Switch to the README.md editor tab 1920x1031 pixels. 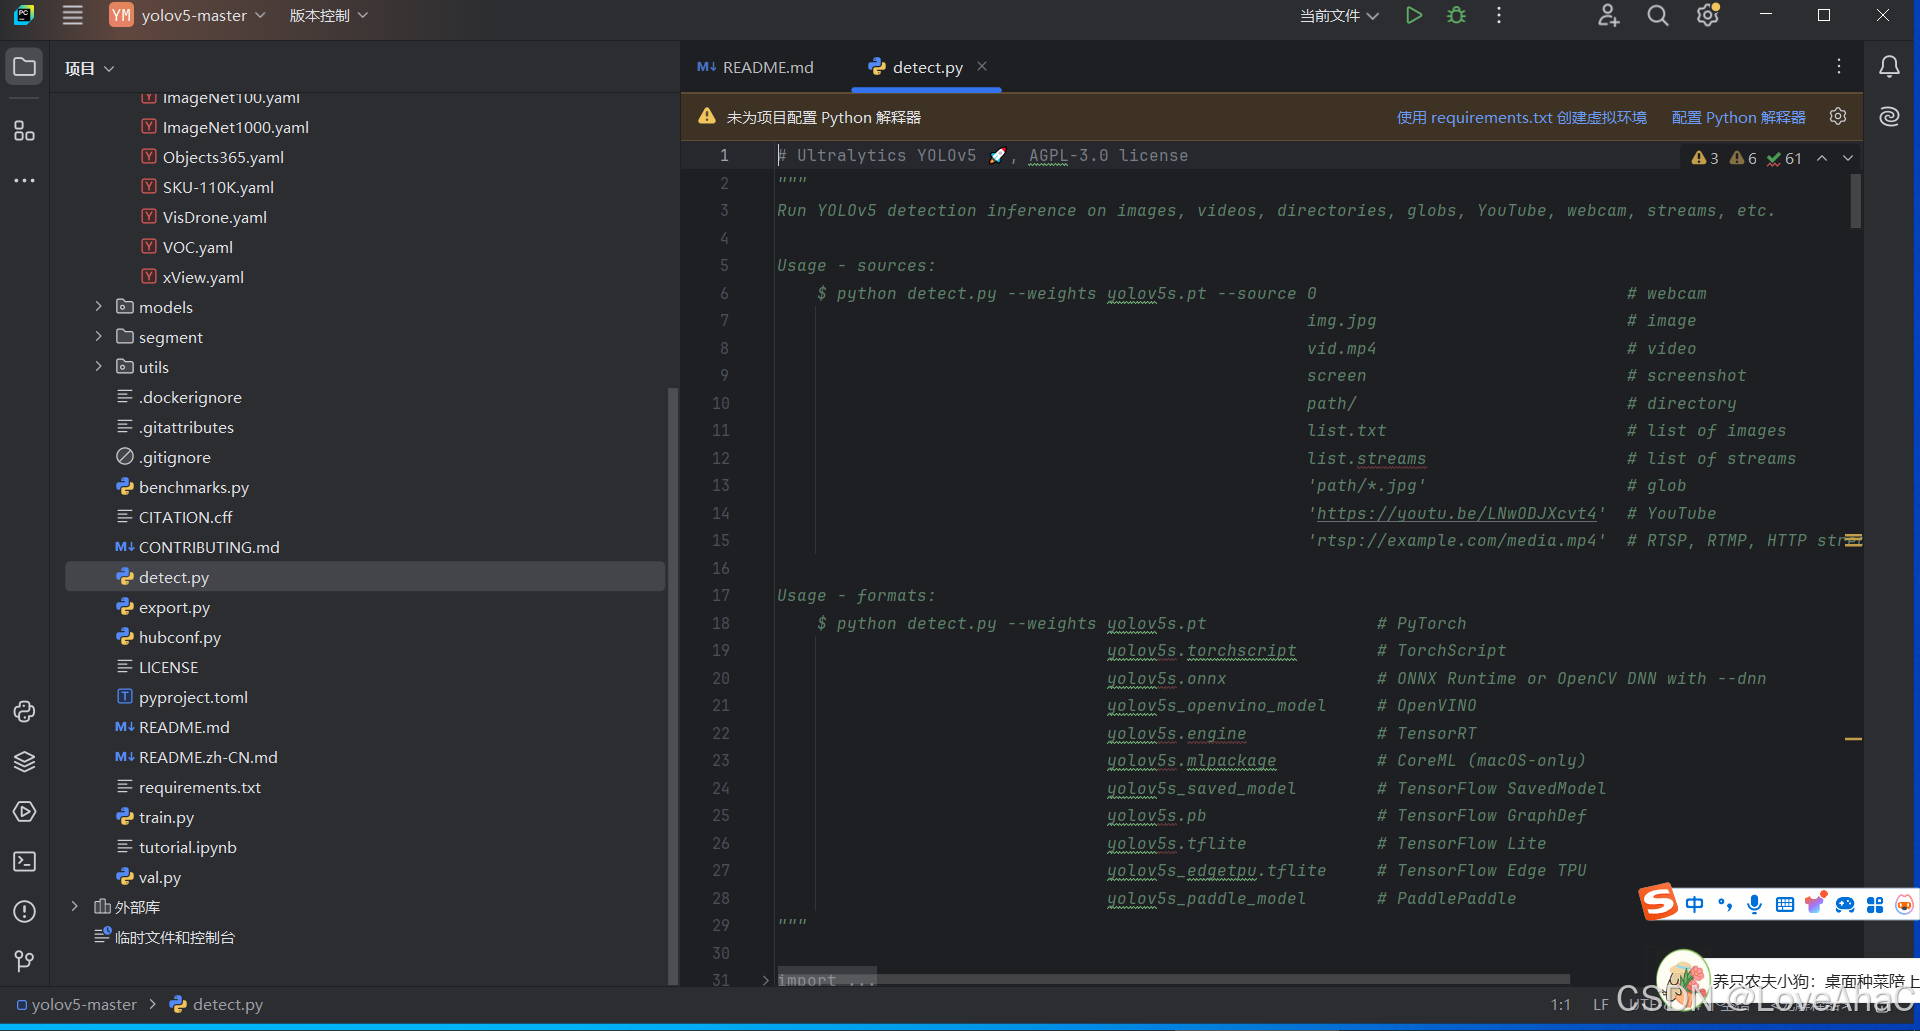coord(756,67)
